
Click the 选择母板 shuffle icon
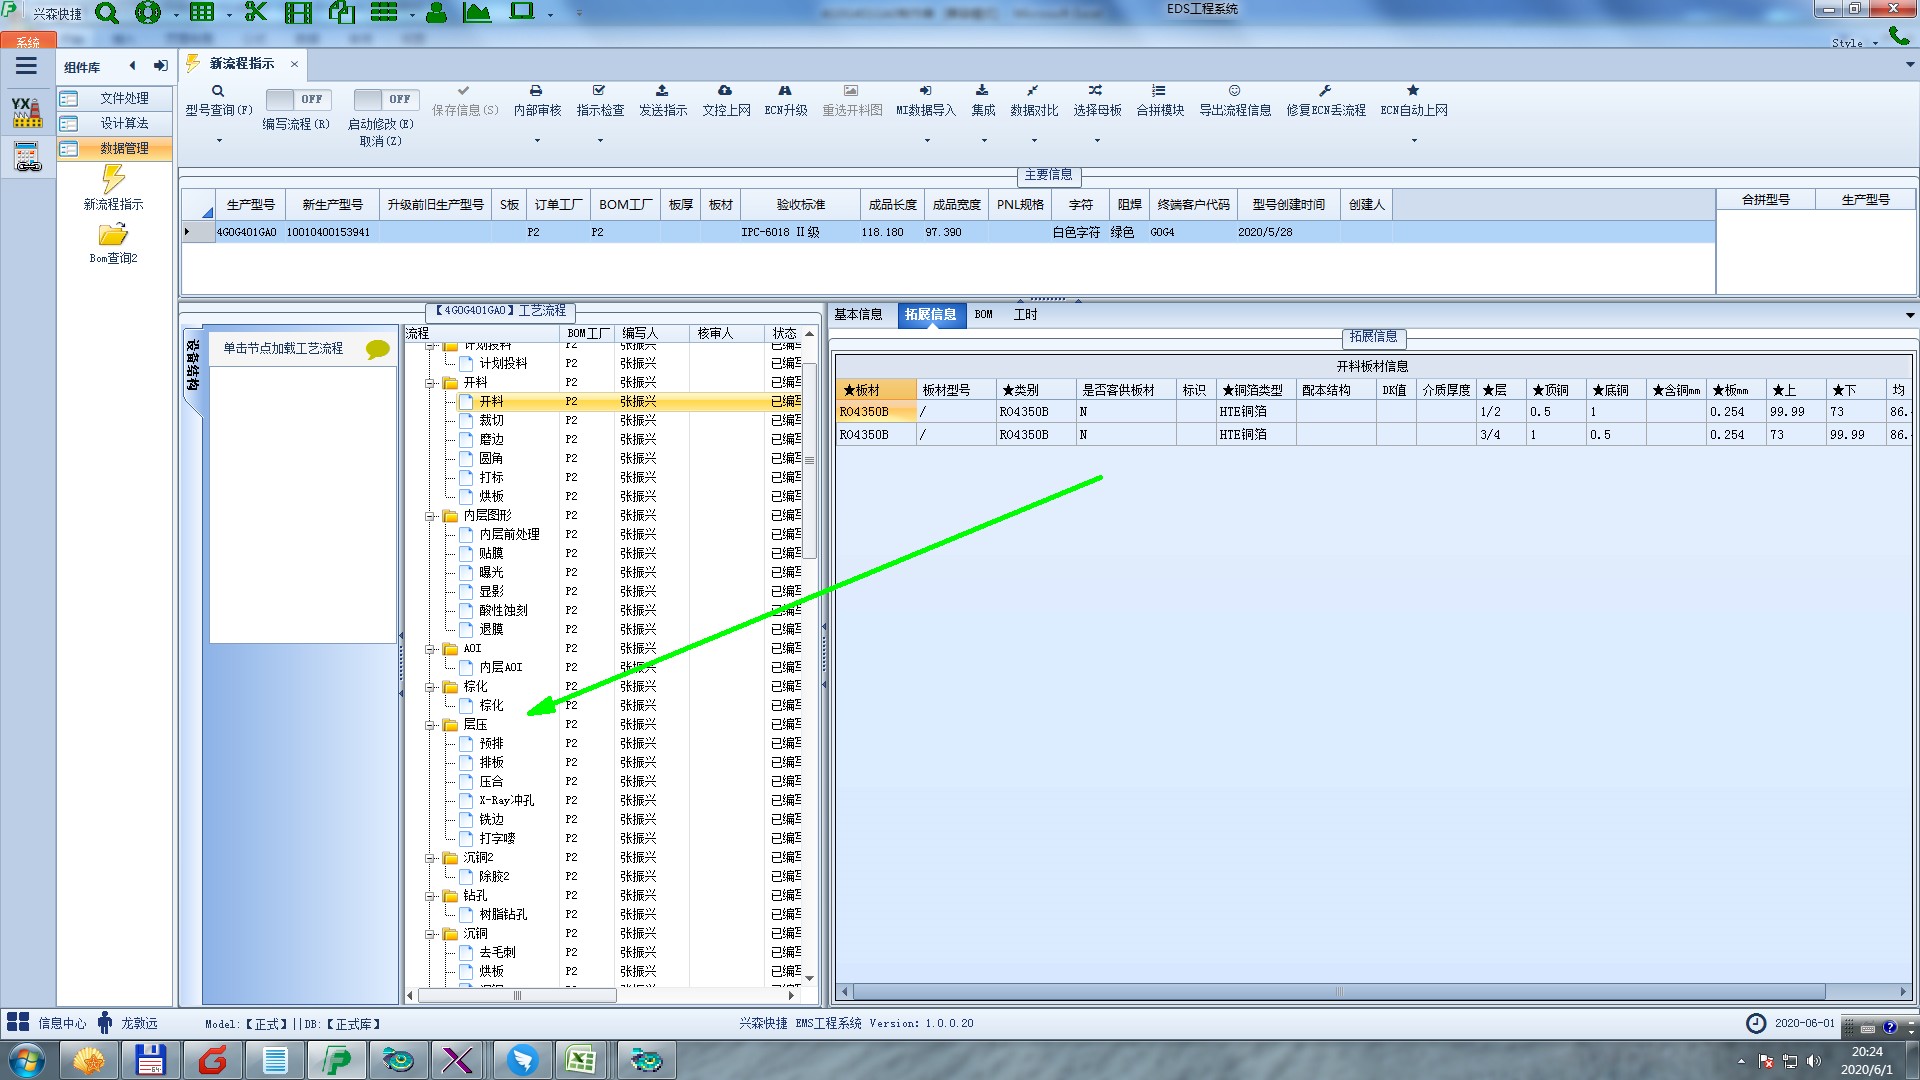coord(1096,91)
